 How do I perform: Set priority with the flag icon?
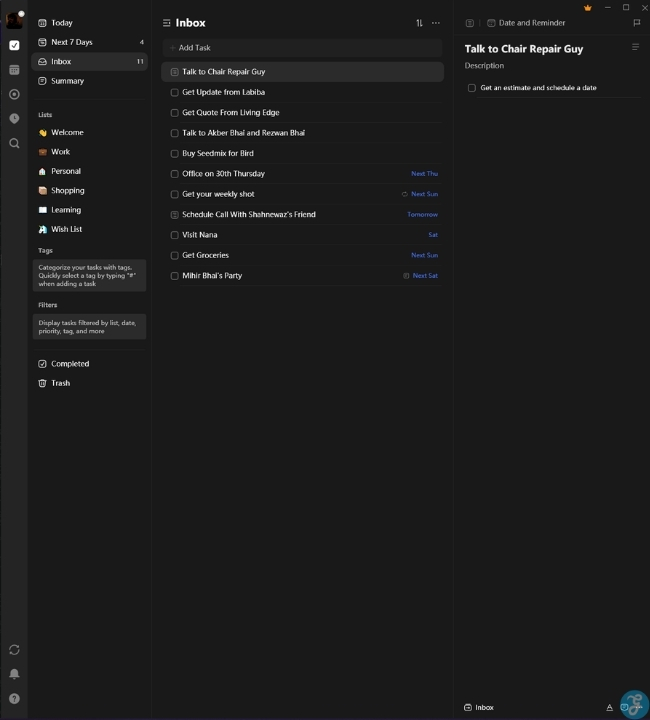(637, 23)
